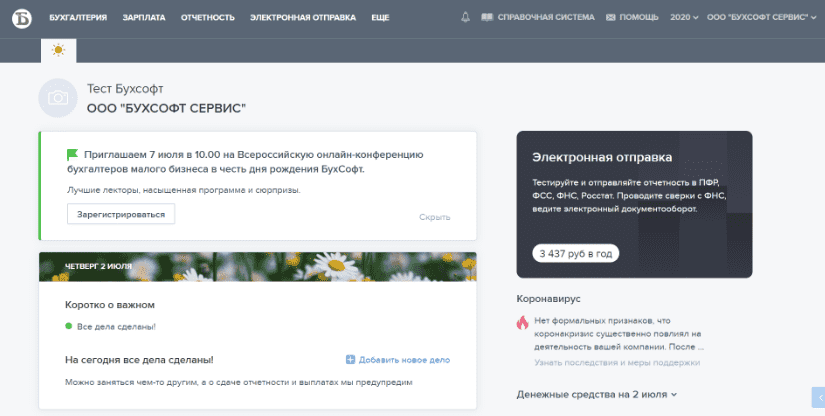Click the Тест Бухсофт user name
The image size is (825, 416).
click(x=125, y=89)
